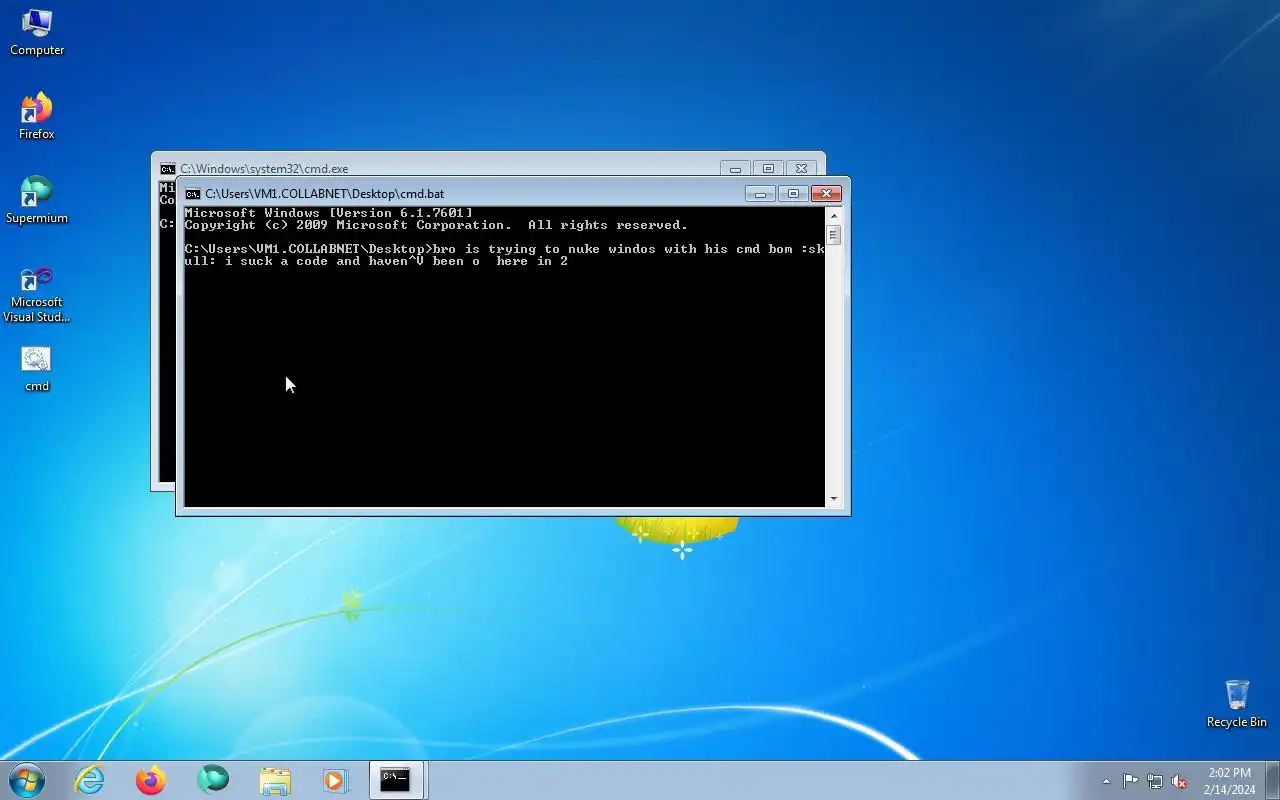Close the background cmd.exe window
Viewport: 1280px width, 800px height.
pyautogui.click(x=801, y=168)
